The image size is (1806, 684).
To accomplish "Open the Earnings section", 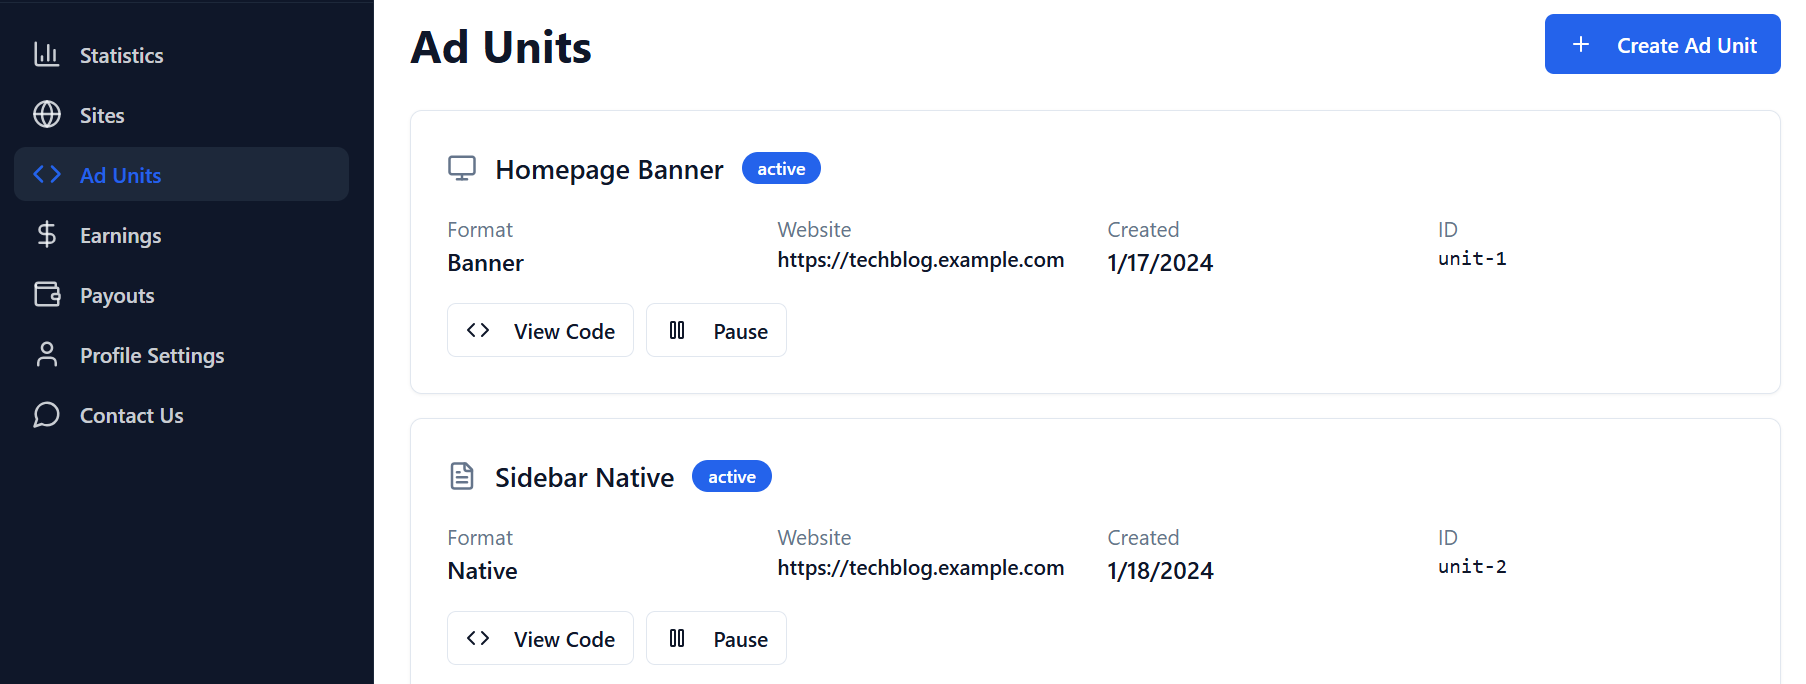I will (120, 234).
